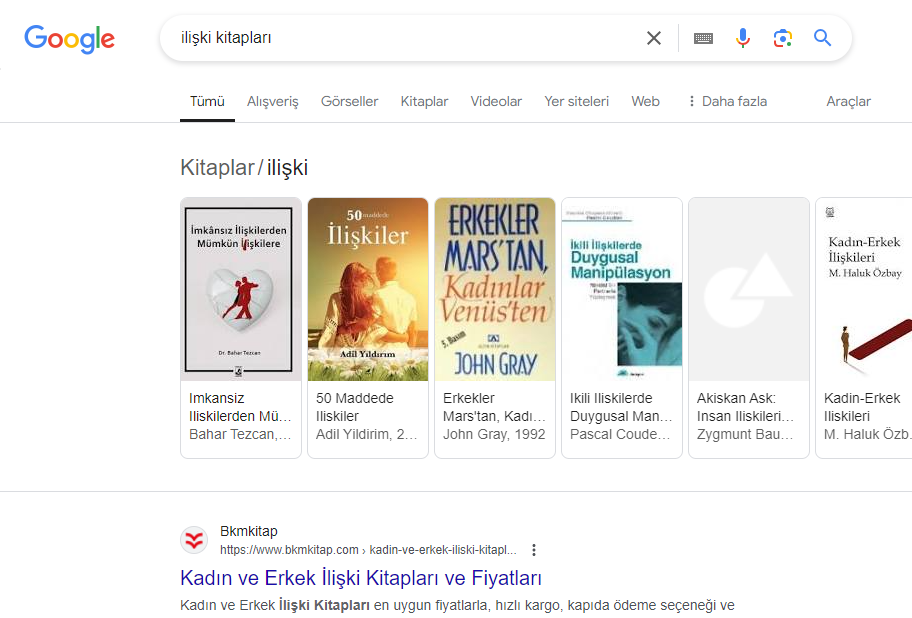Click the bkmkitap.com URL breadcrumb
This screenshot has width=912, height=618.
(368, 550)
